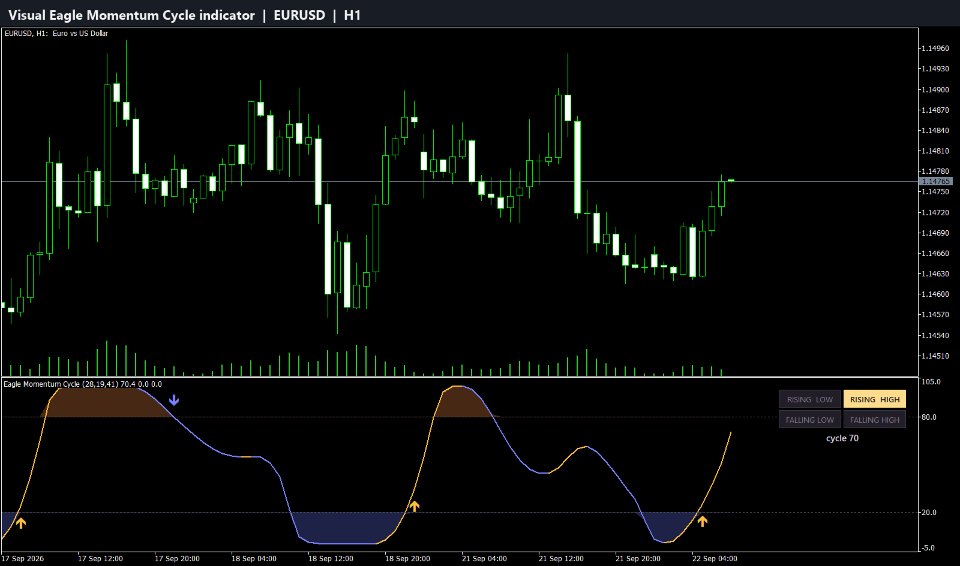Click the 'EURUSD, H1: Euro vs US Dollar' label
The width and height of the screenshot is (960, 566).
point(56,33)
